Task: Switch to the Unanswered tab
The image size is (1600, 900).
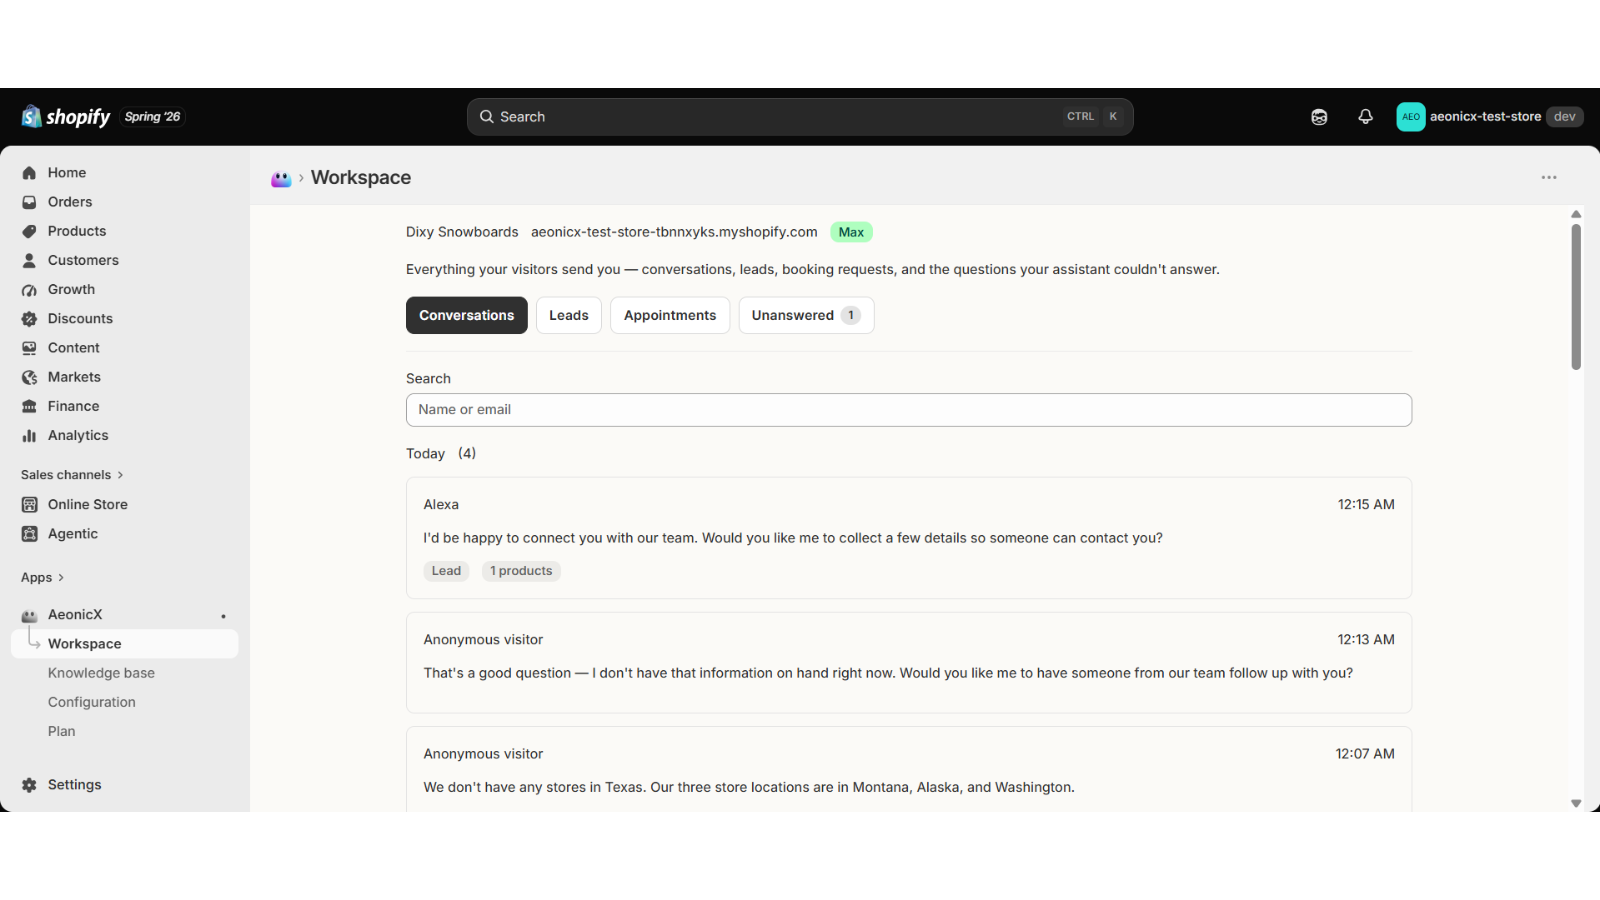Action: click(x=806, y=315)
